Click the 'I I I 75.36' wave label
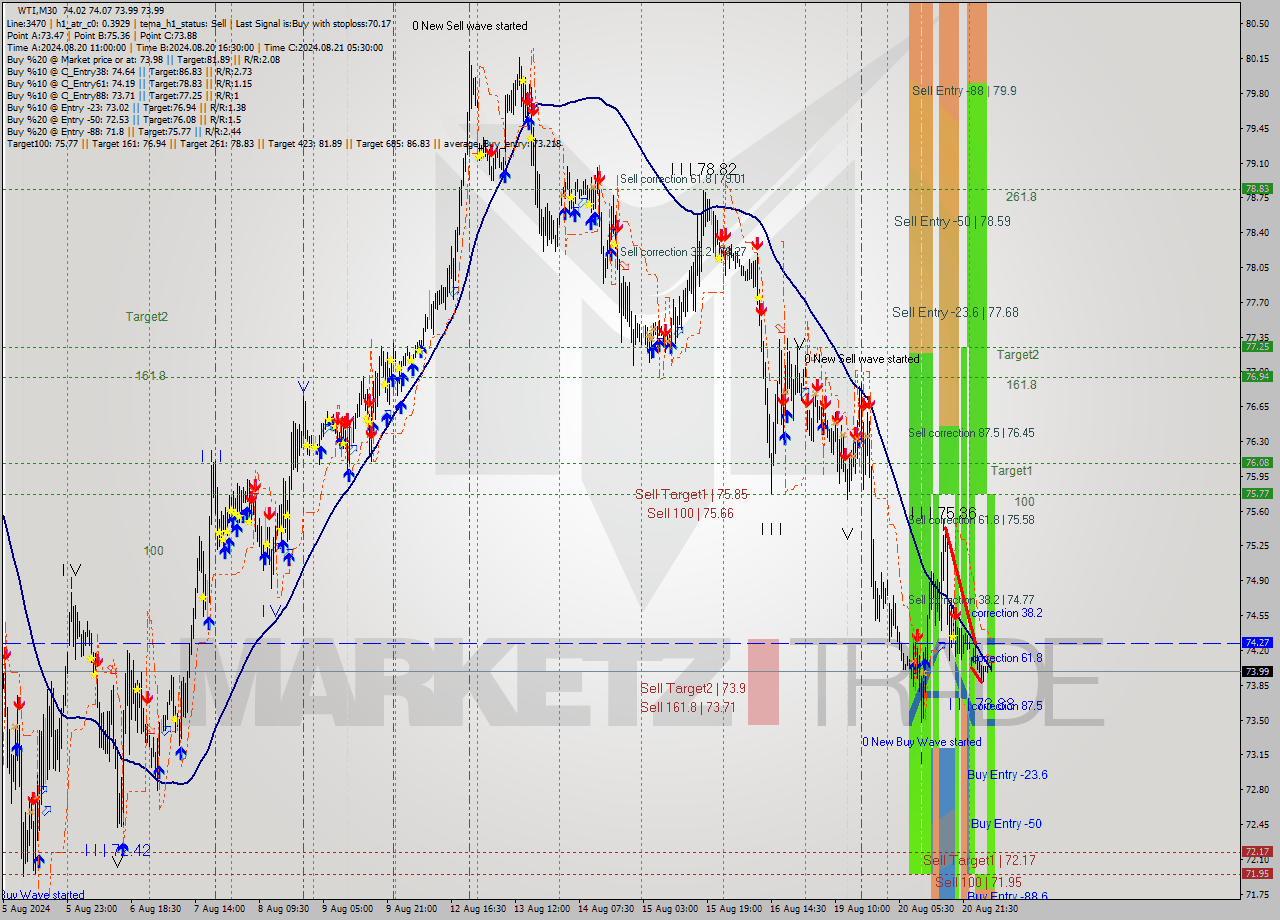This screenshot has width=1280, height=920. pyautogui.click(x=942, y=513)
